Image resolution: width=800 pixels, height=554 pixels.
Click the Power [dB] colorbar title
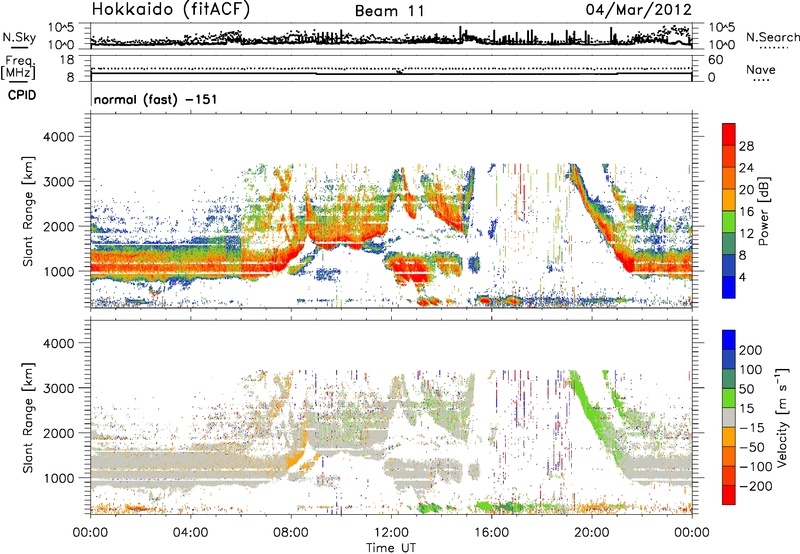click(764, 211)
